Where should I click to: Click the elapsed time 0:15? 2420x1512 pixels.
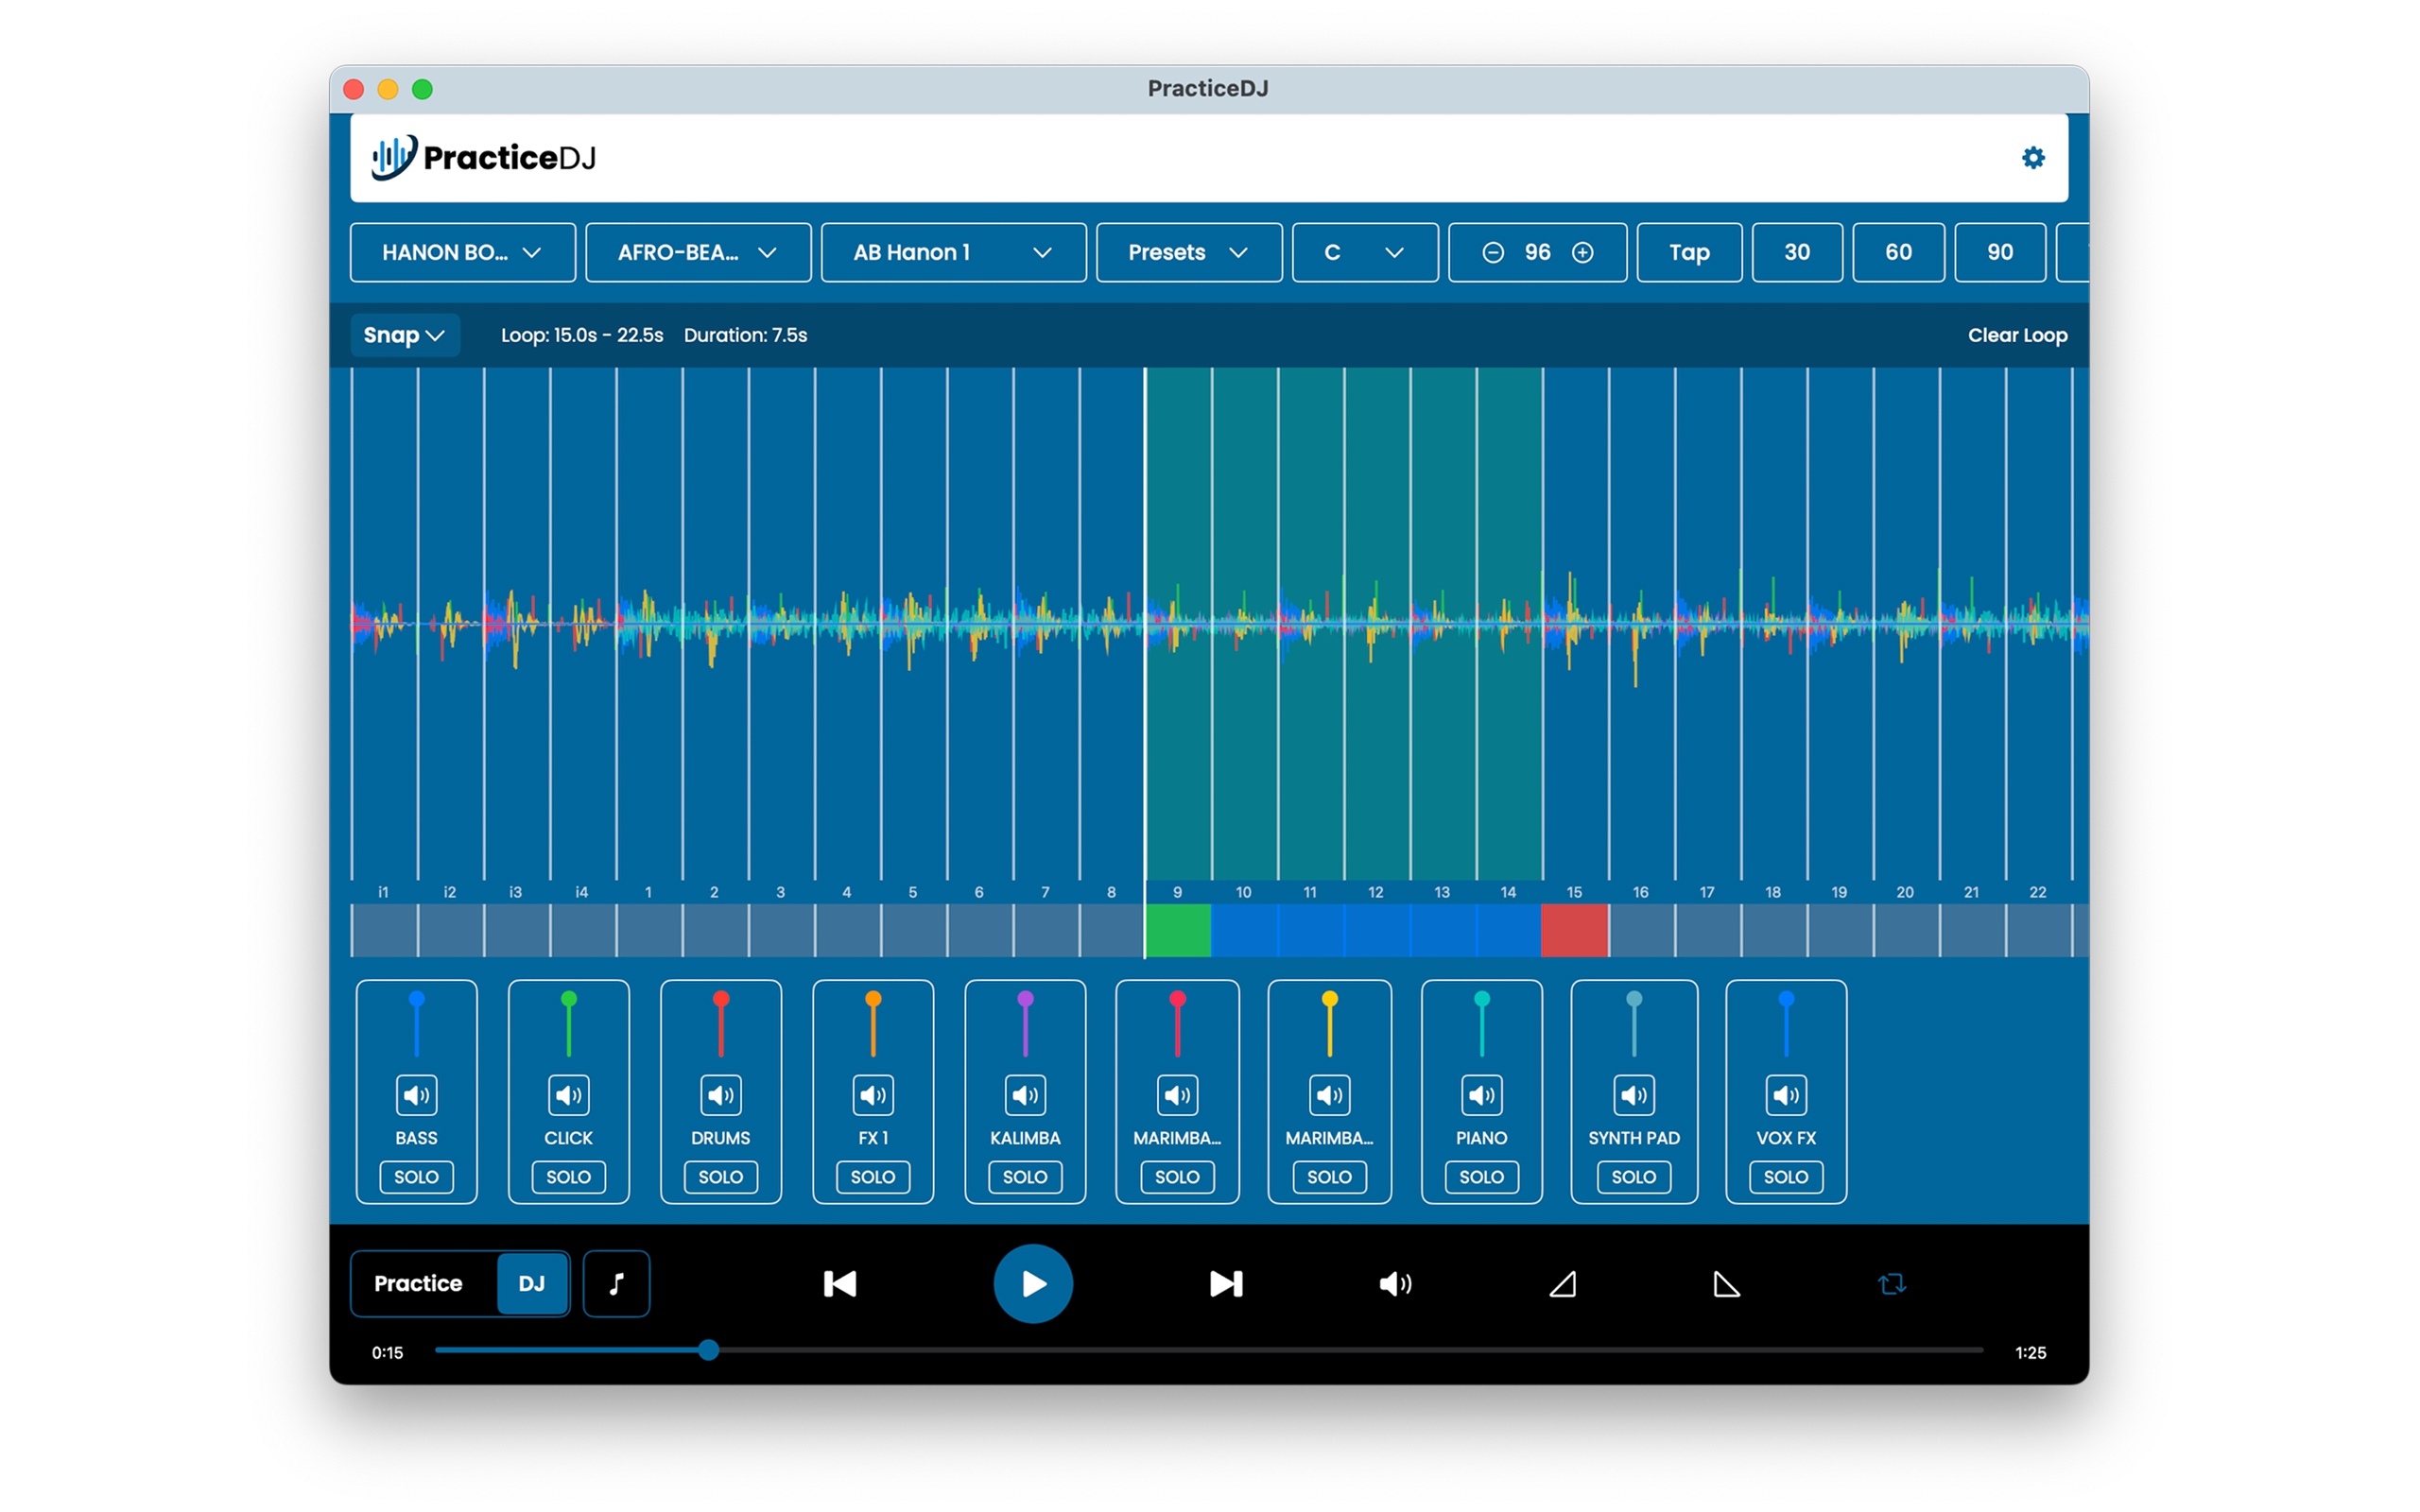click(387, 1353)
